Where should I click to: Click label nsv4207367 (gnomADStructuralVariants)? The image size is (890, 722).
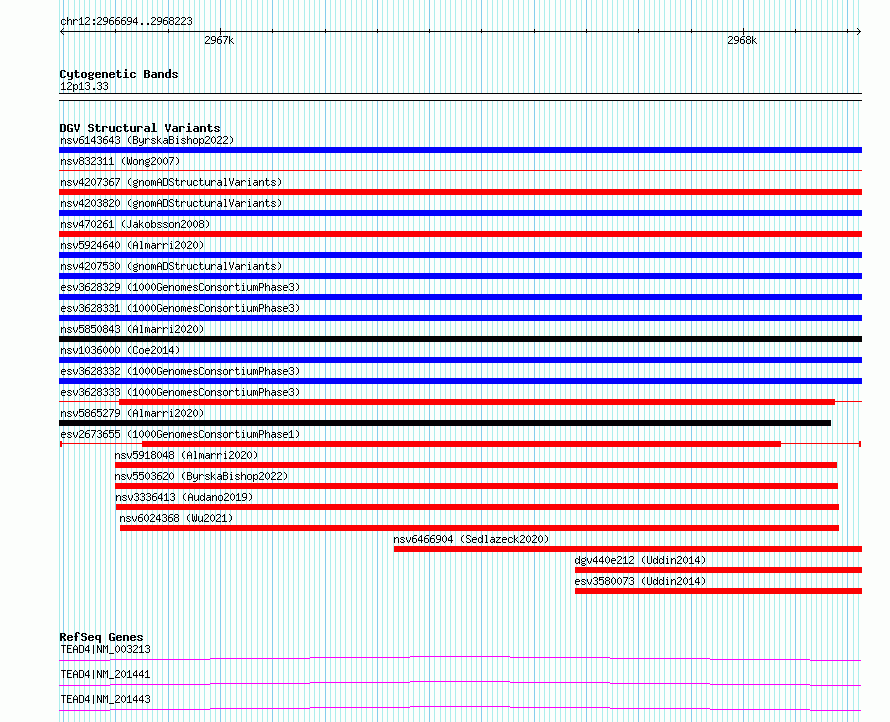[x=171, y=182]
